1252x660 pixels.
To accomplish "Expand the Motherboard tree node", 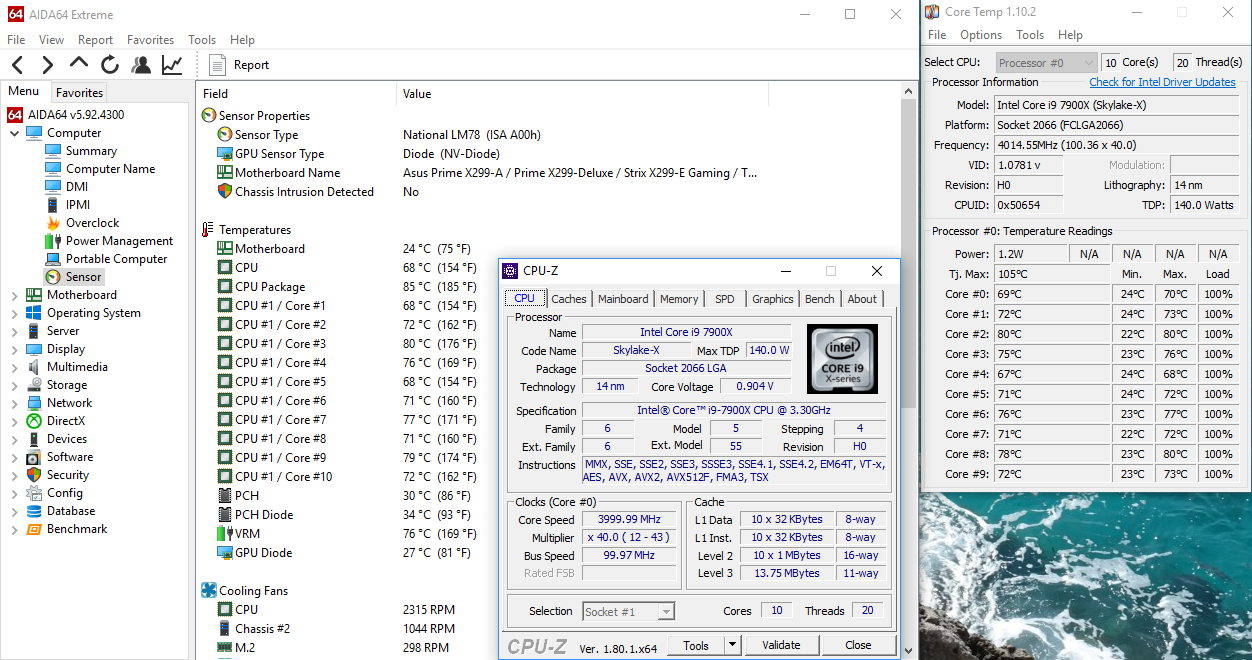I will pos(15,295).
